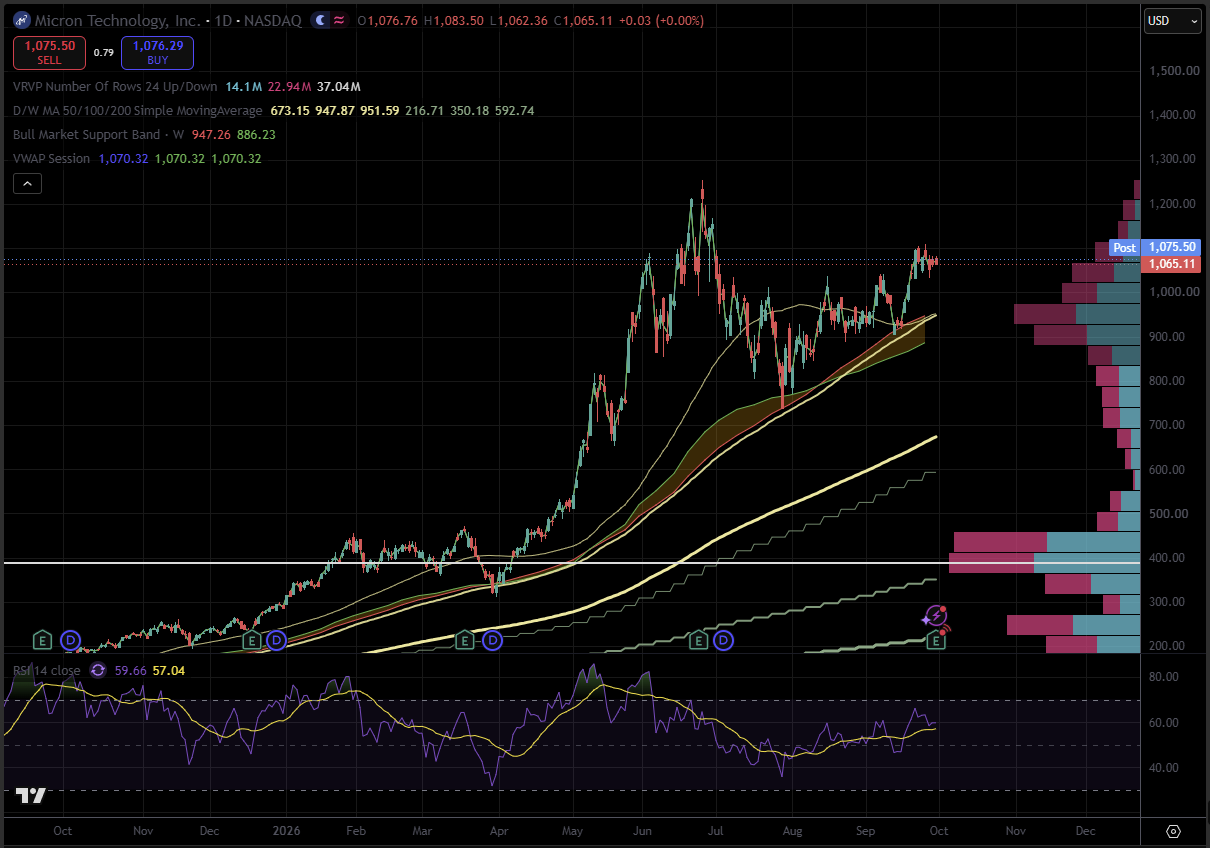The height and width of the screenshot is (848, 1210).
Task: Click the red SELL 1,075.50 button
Action: 50,52
